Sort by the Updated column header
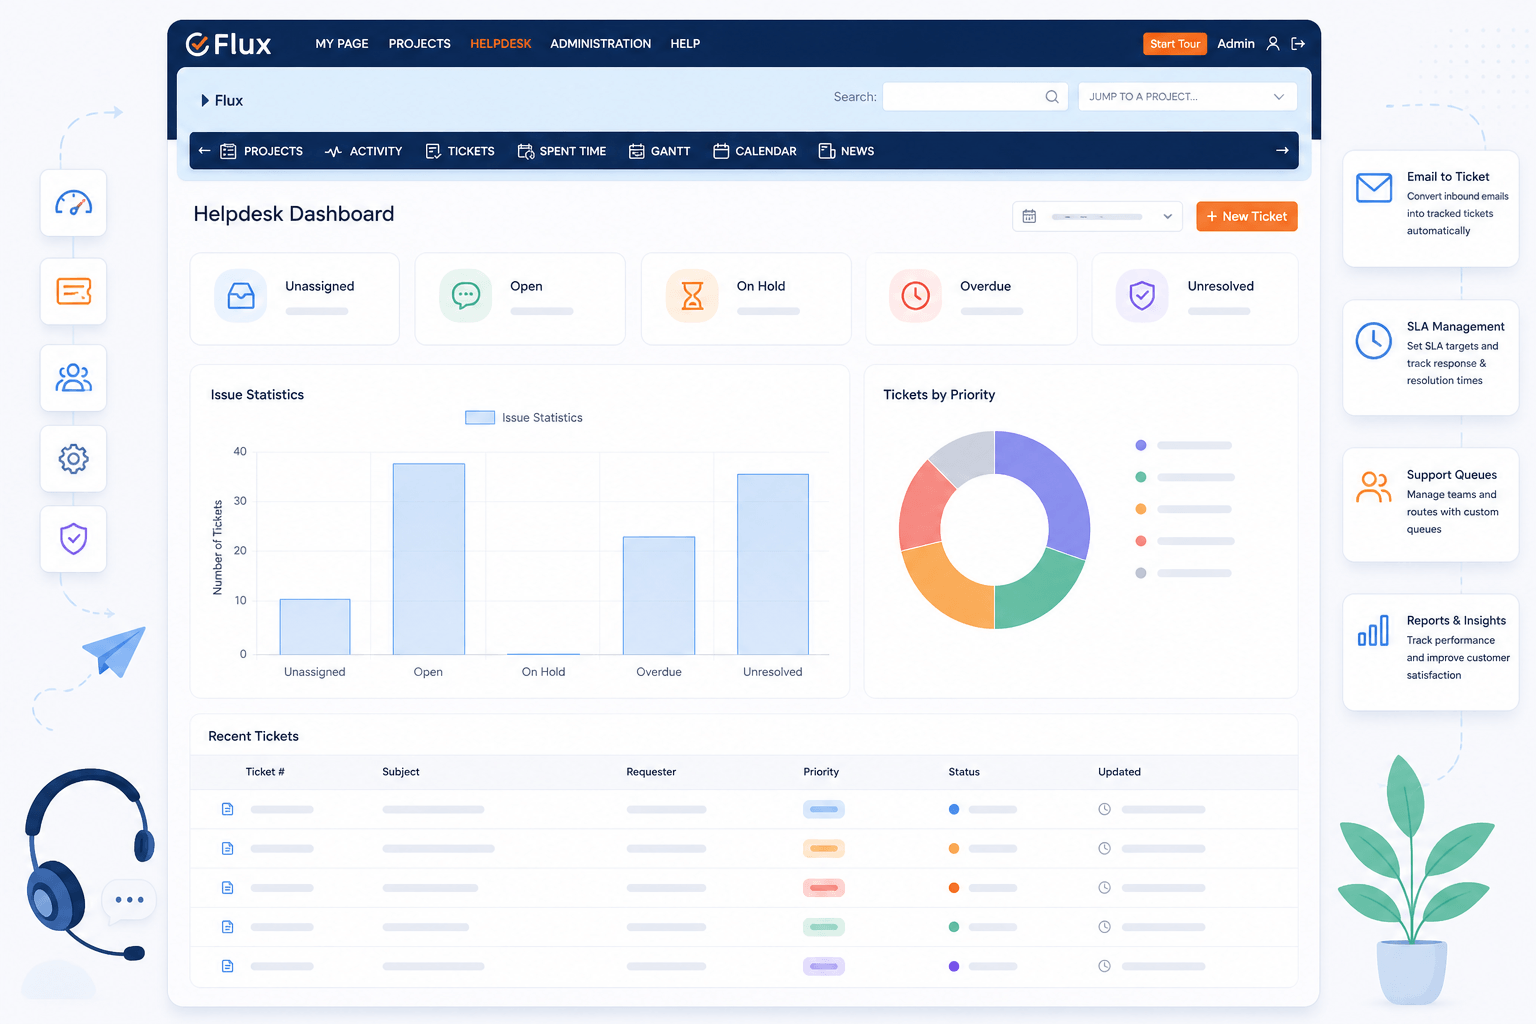1536x1024 pixels. 1119,772
